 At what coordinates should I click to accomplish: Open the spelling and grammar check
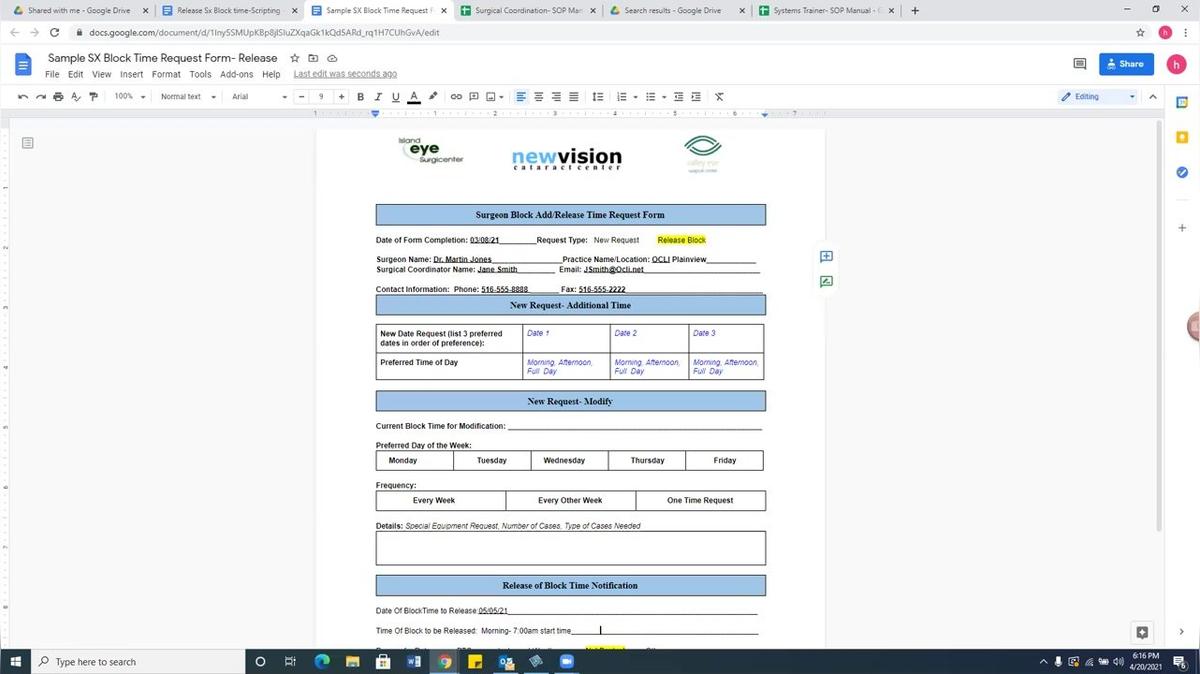click(x=75, y=96)
